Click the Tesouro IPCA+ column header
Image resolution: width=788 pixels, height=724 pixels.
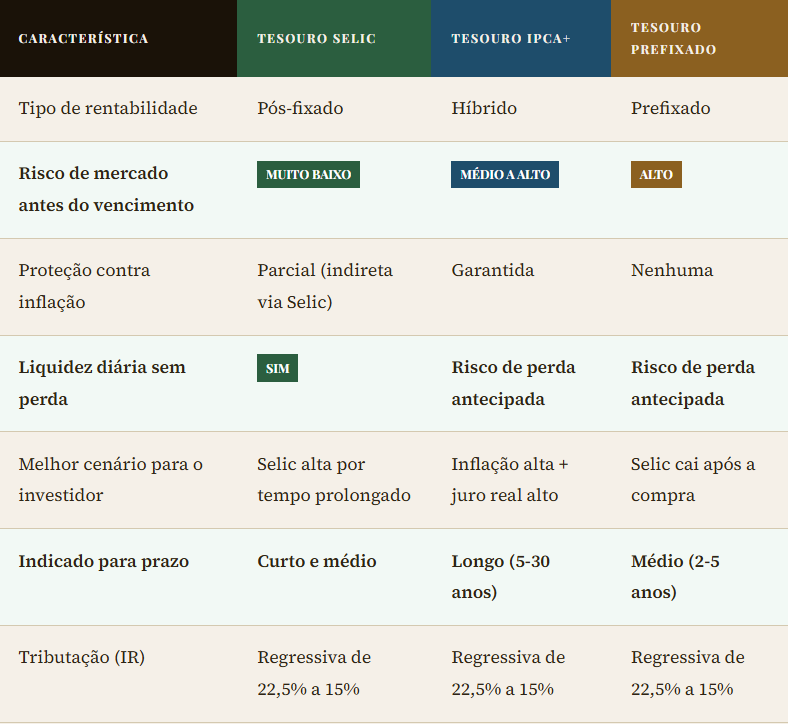[510, 39]
